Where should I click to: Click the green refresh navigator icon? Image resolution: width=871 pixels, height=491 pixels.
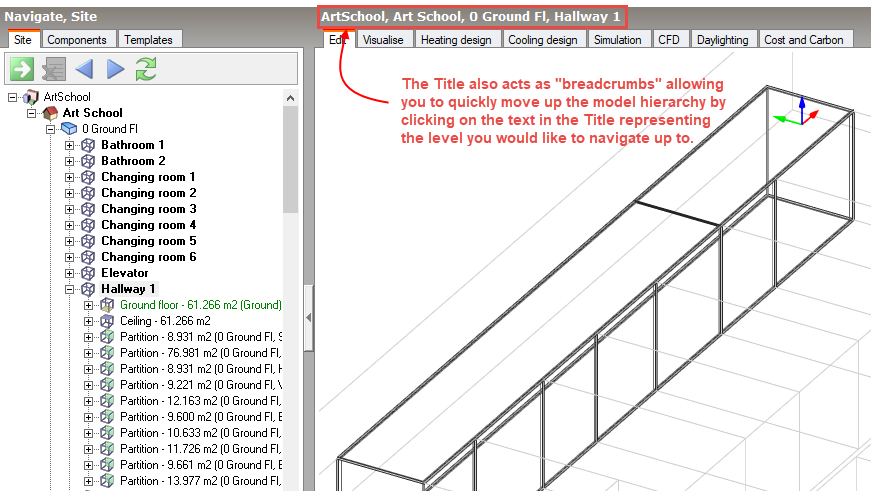pyautogui.click(x=146, y=68)
